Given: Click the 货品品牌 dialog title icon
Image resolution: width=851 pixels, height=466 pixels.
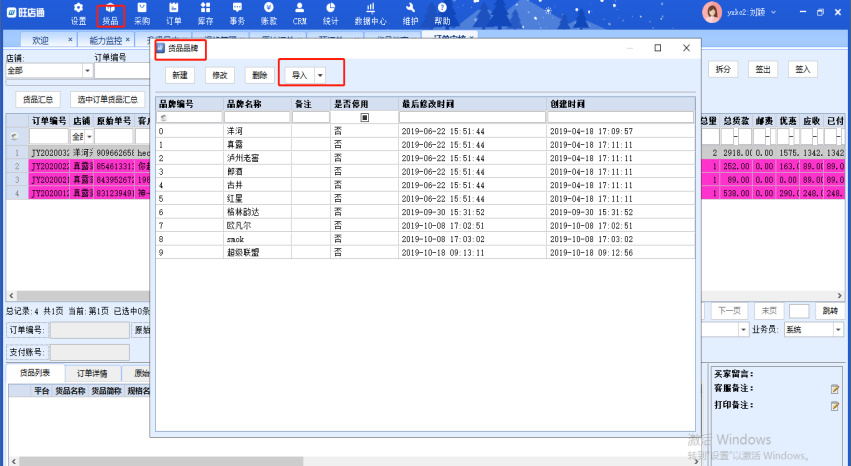Looking at the screenshot, I should click(x=161, y=48).
